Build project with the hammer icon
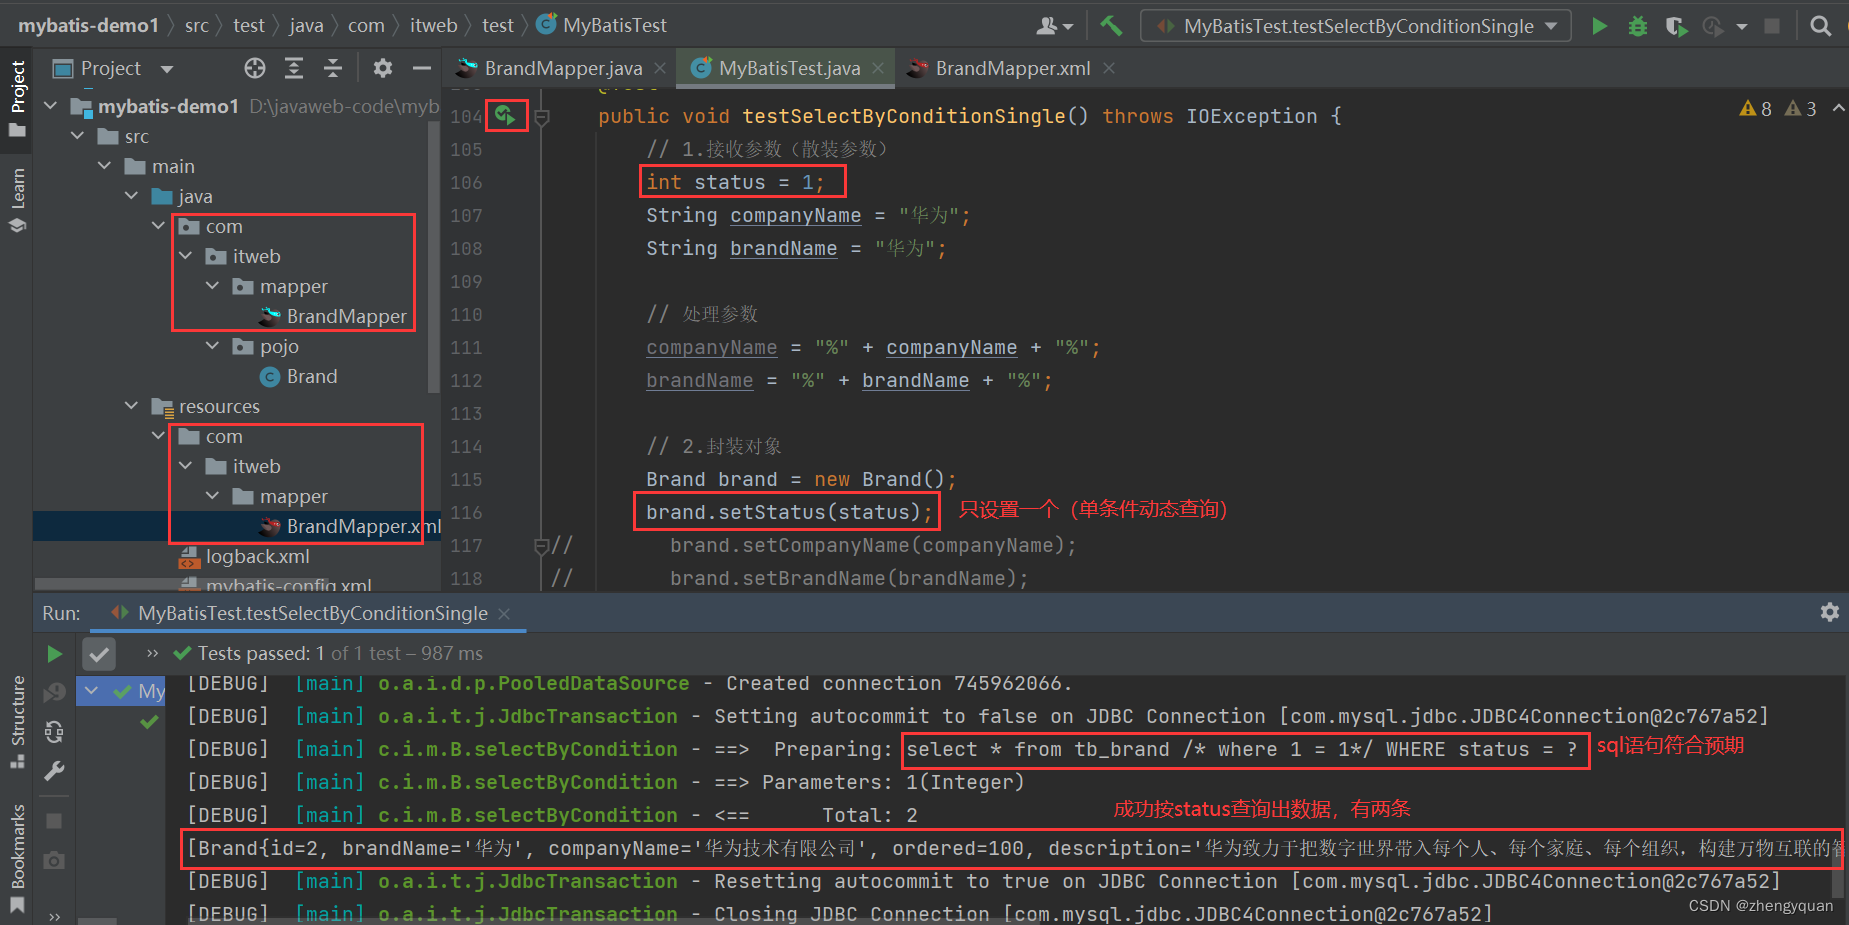 [x=1111, y=26]
